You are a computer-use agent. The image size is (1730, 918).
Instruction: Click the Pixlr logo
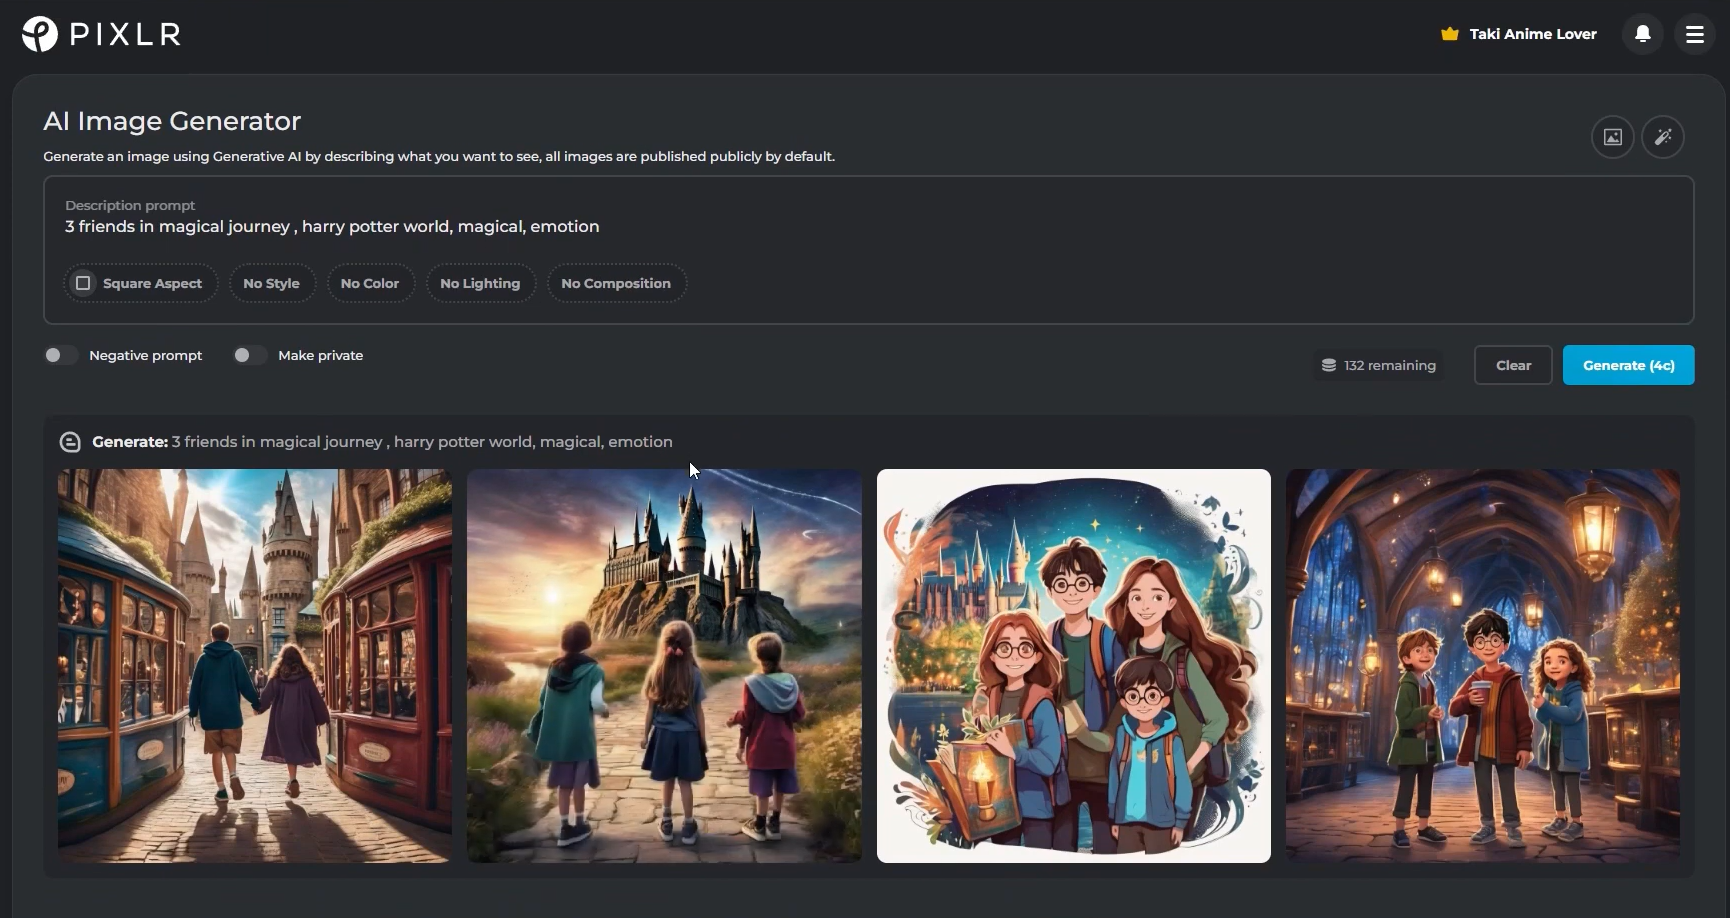point(100,33)
